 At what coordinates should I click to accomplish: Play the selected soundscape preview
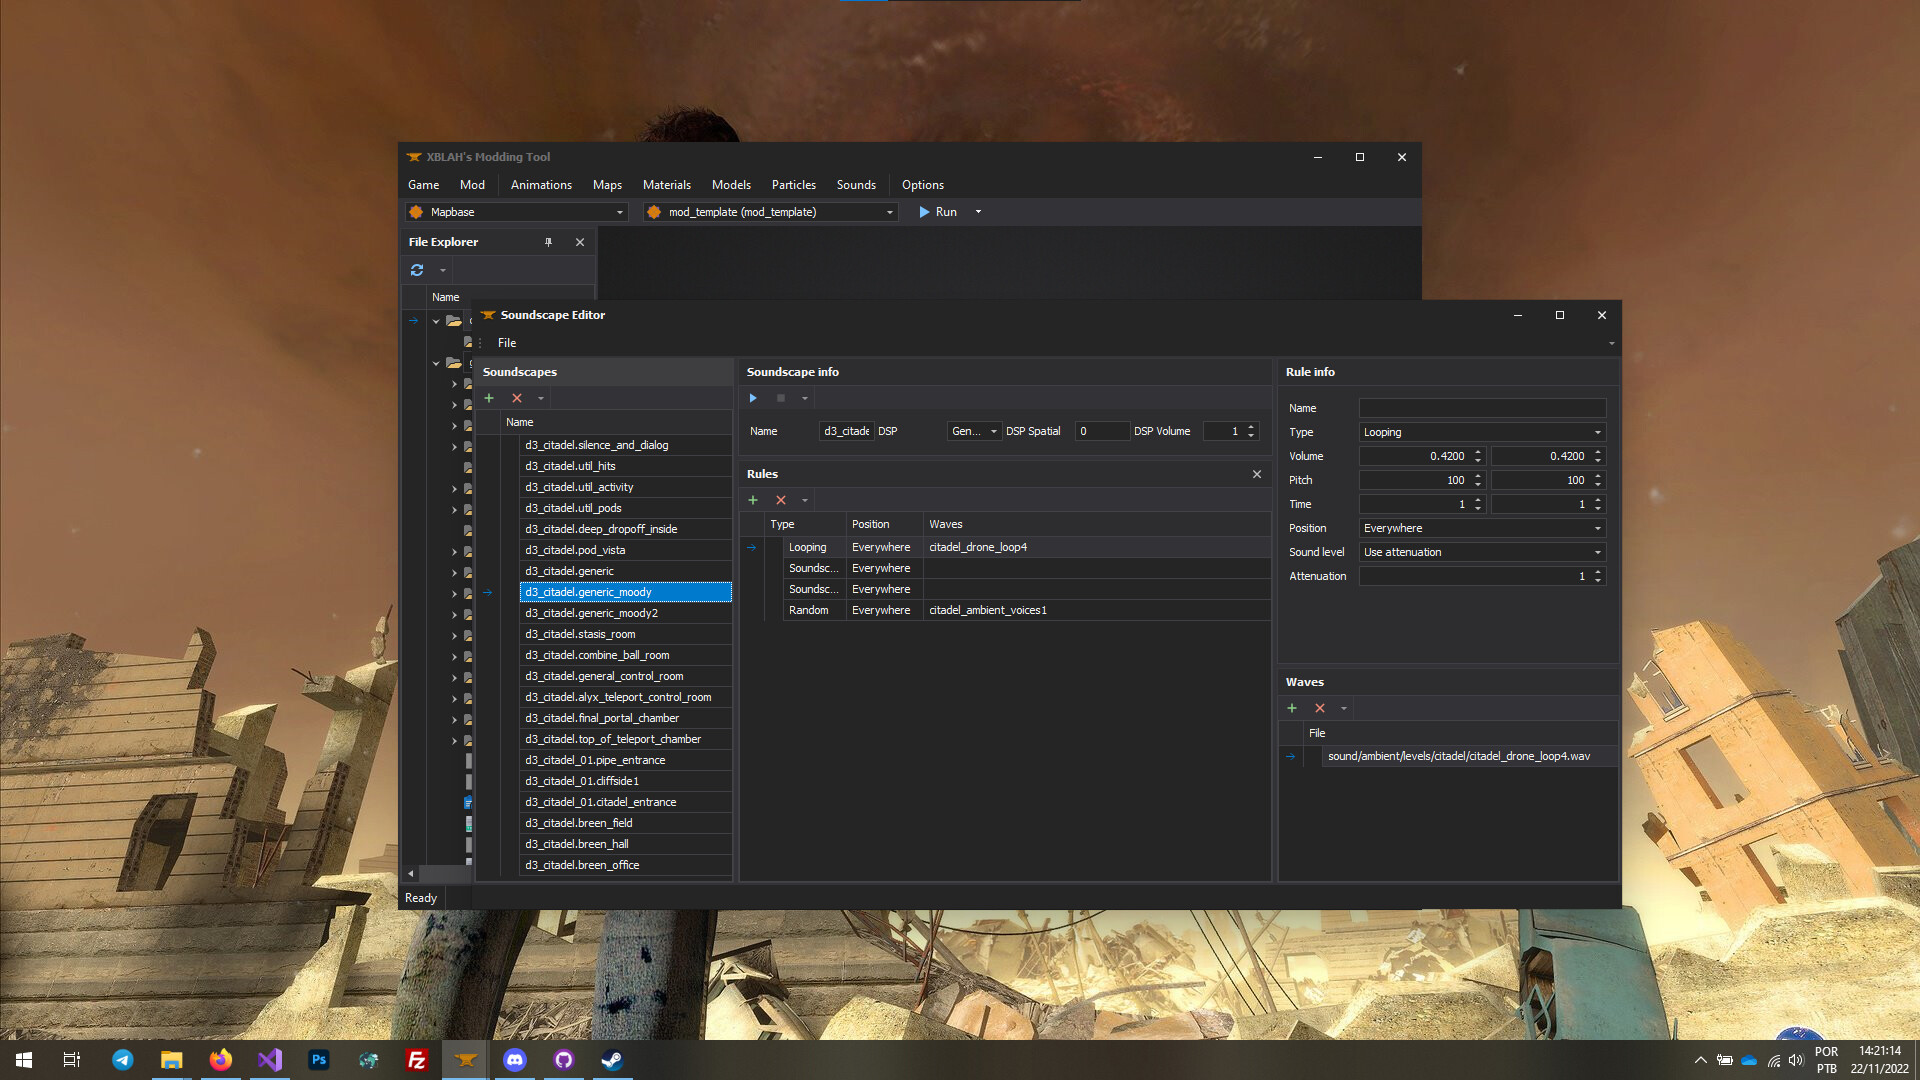[x=753, y=397]
